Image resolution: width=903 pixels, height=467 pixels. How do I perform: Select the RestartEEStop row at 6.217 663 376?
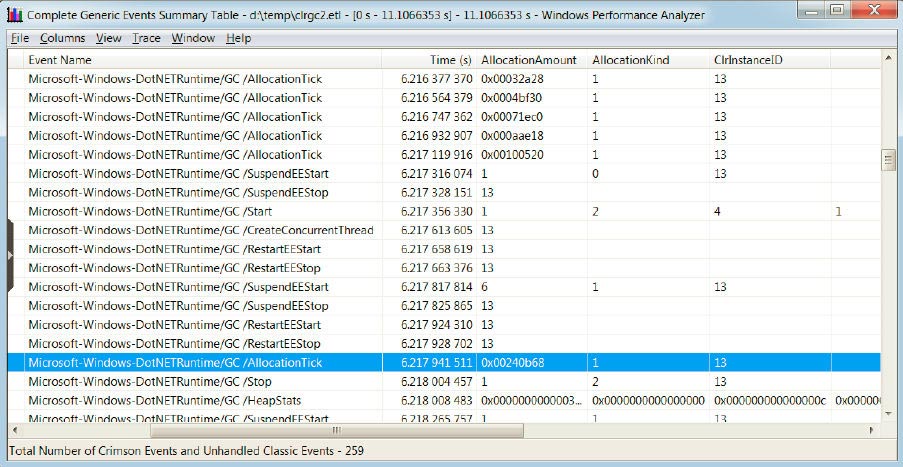443,268
